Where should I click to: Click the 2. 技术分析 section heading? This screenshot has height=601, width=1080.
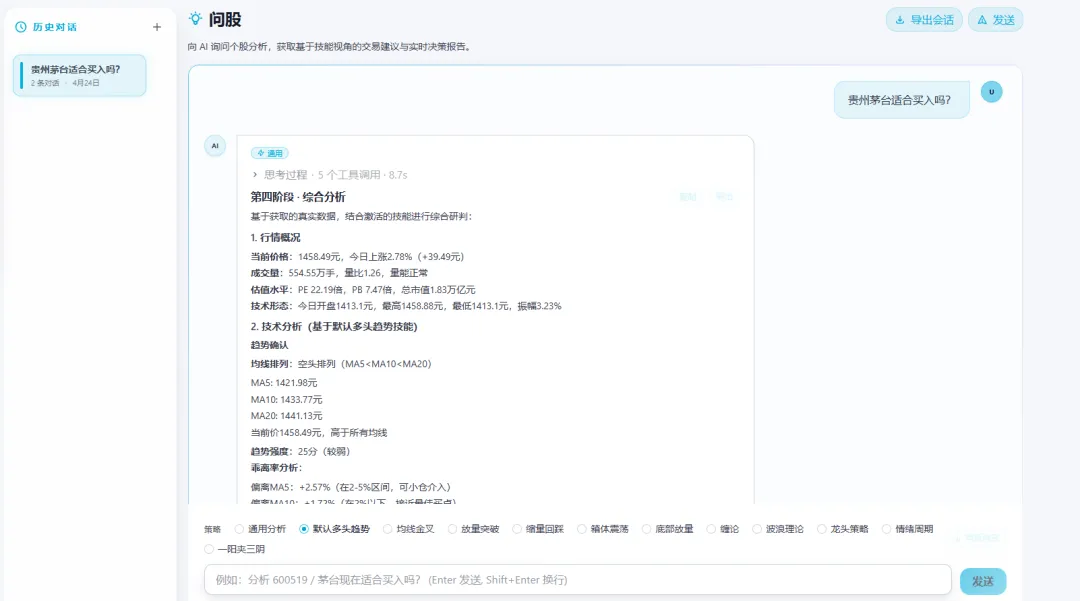[x=334, y=326]
